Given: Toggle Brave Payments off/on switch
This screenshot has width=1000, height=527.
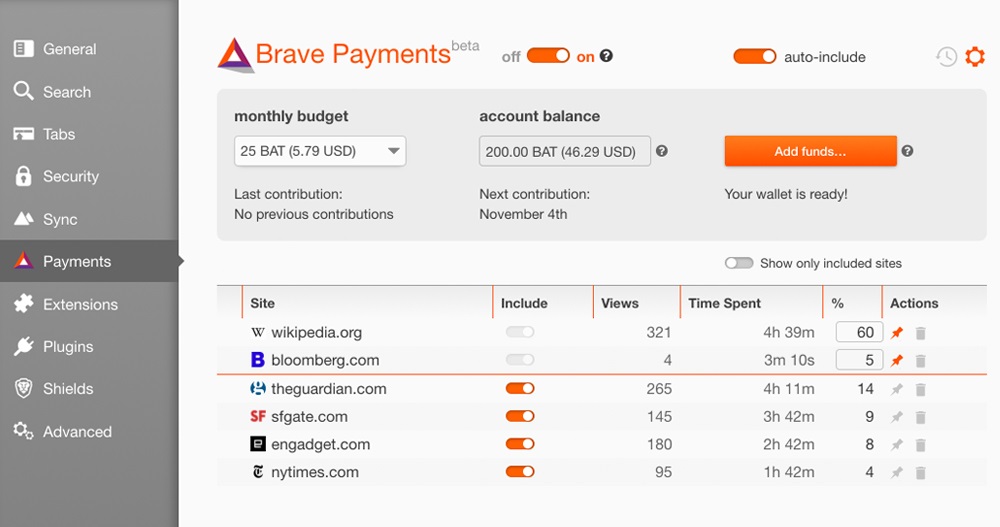Looking at the screenshot, I should point(548,56).
